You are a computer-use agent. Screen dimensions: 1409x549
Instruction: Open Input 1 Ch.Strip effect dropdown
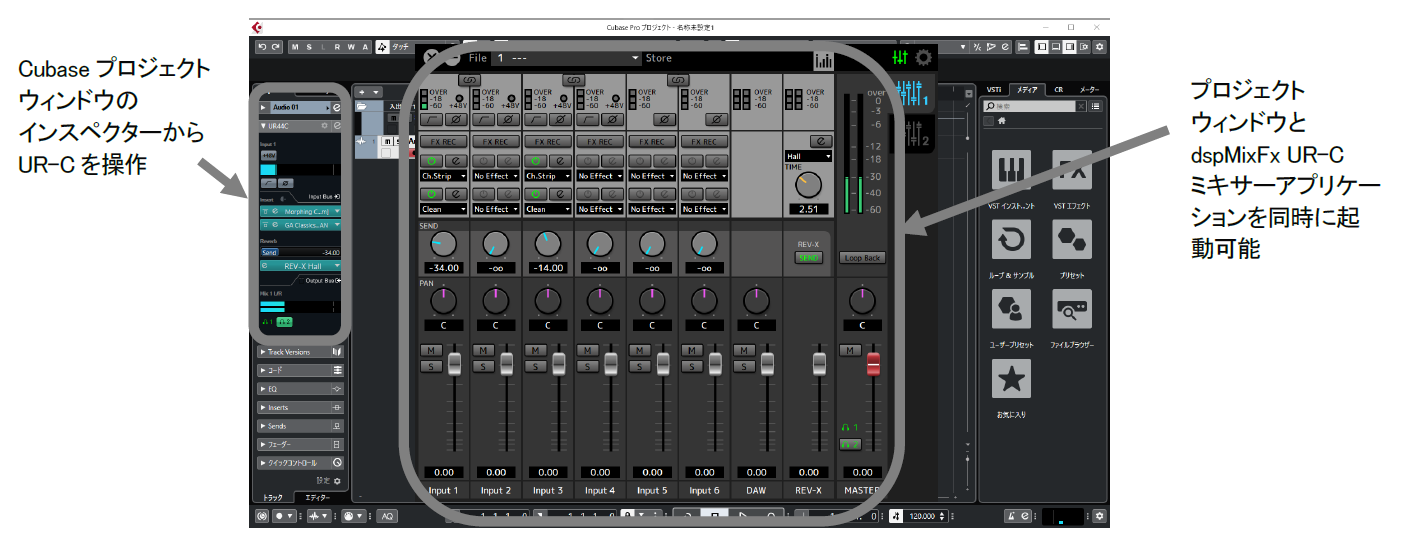click(444, 176)
